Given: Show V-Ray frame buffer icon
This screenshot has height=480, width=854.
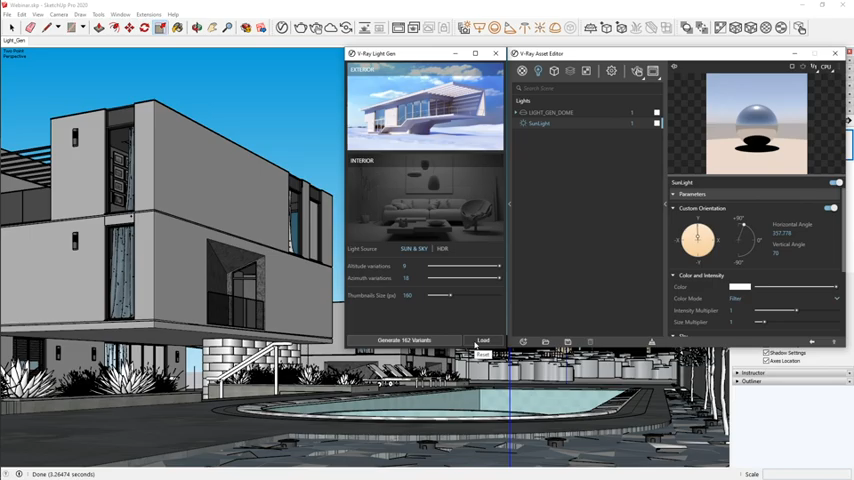Looking at the screenshot, I should pyautogui.click(x=398, y=27).
